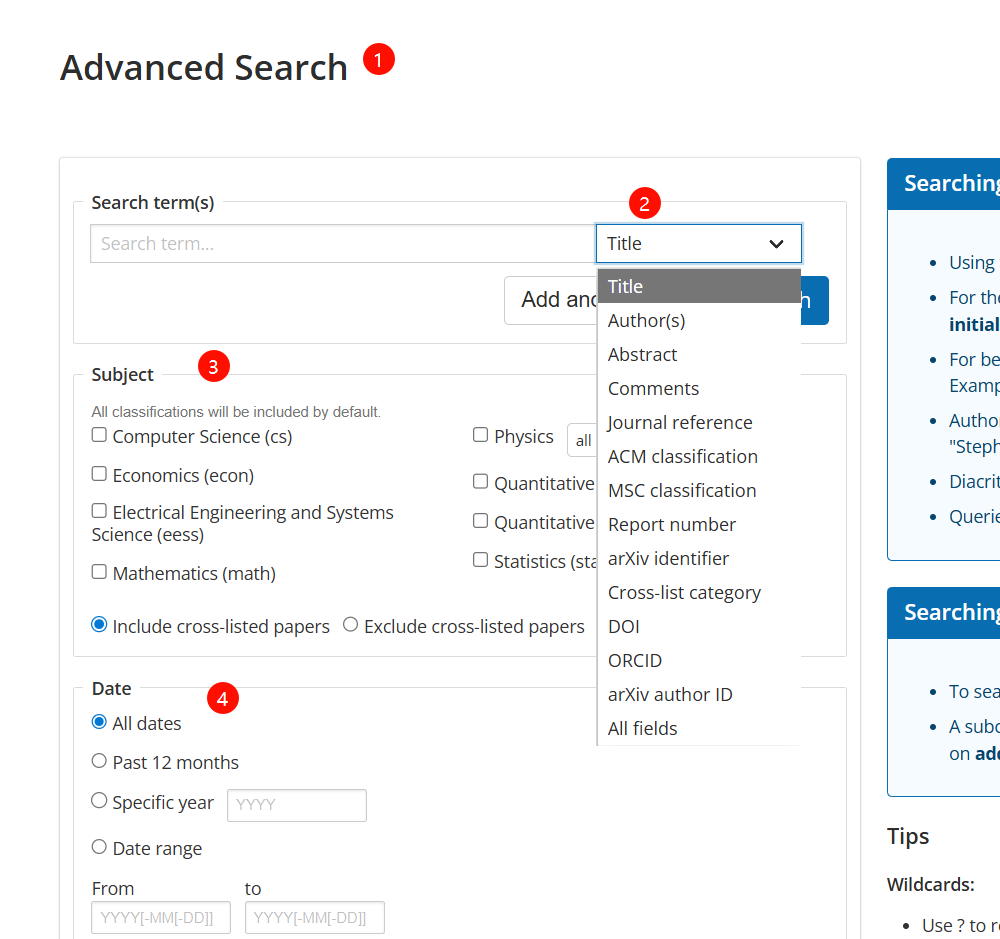Tick the Mathematics (math) checkbox

click(99, 572)
